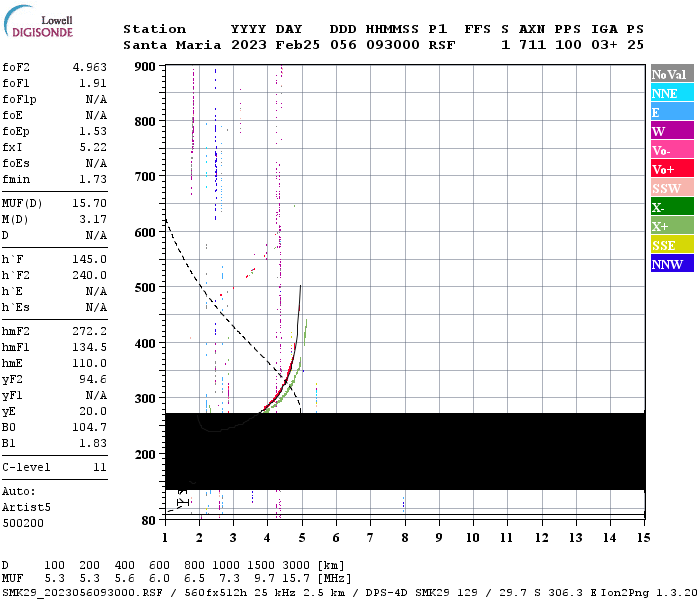700x600 pixels.
Task: Click the MUF(D) value 15.70
Action: click(x=90, y=204)
